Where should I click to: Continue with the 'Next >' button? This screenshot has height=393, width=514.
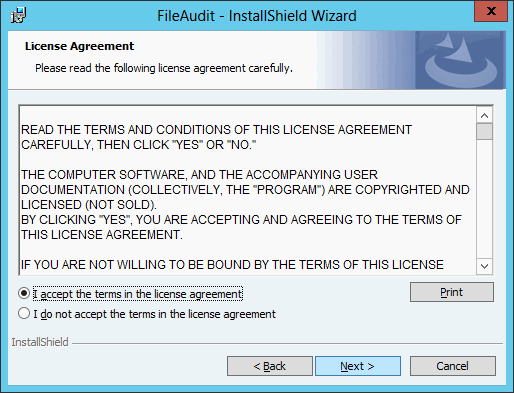tap(358, 366)
